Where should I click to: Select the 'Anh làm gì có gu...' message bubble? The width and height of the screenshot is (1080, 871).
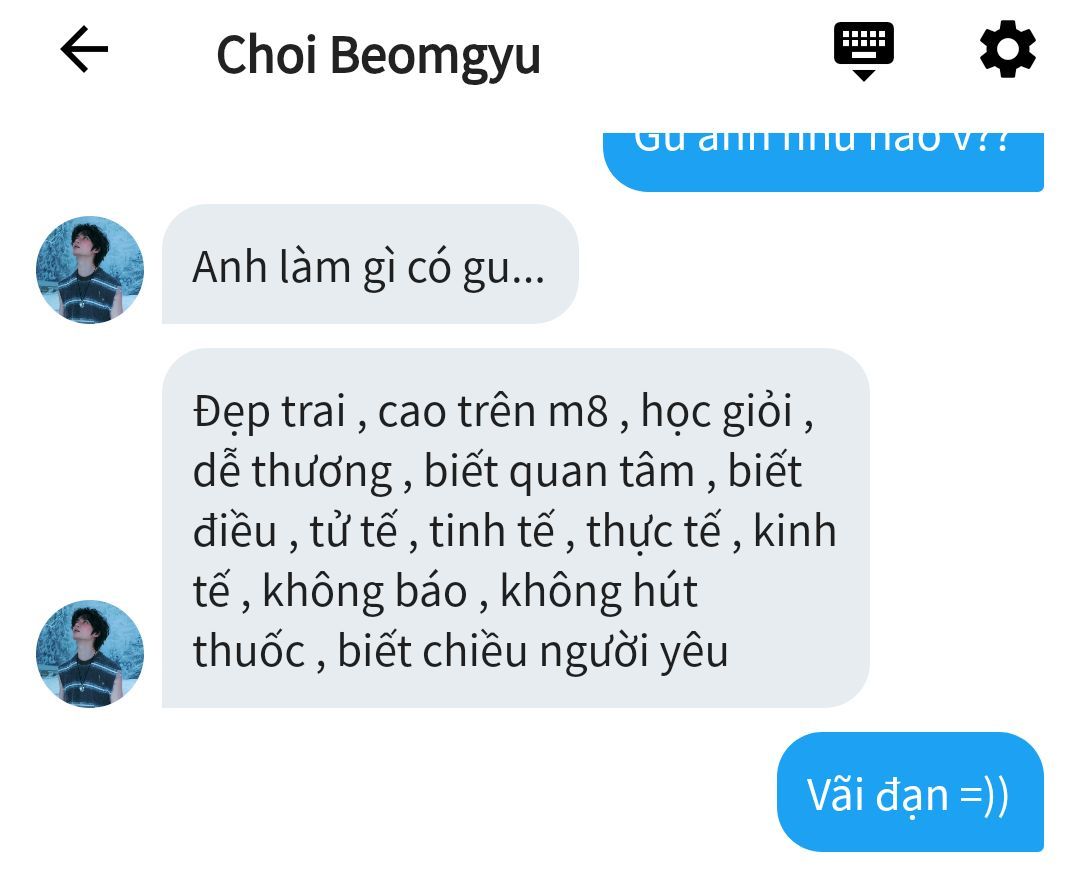tap(370, 264)
